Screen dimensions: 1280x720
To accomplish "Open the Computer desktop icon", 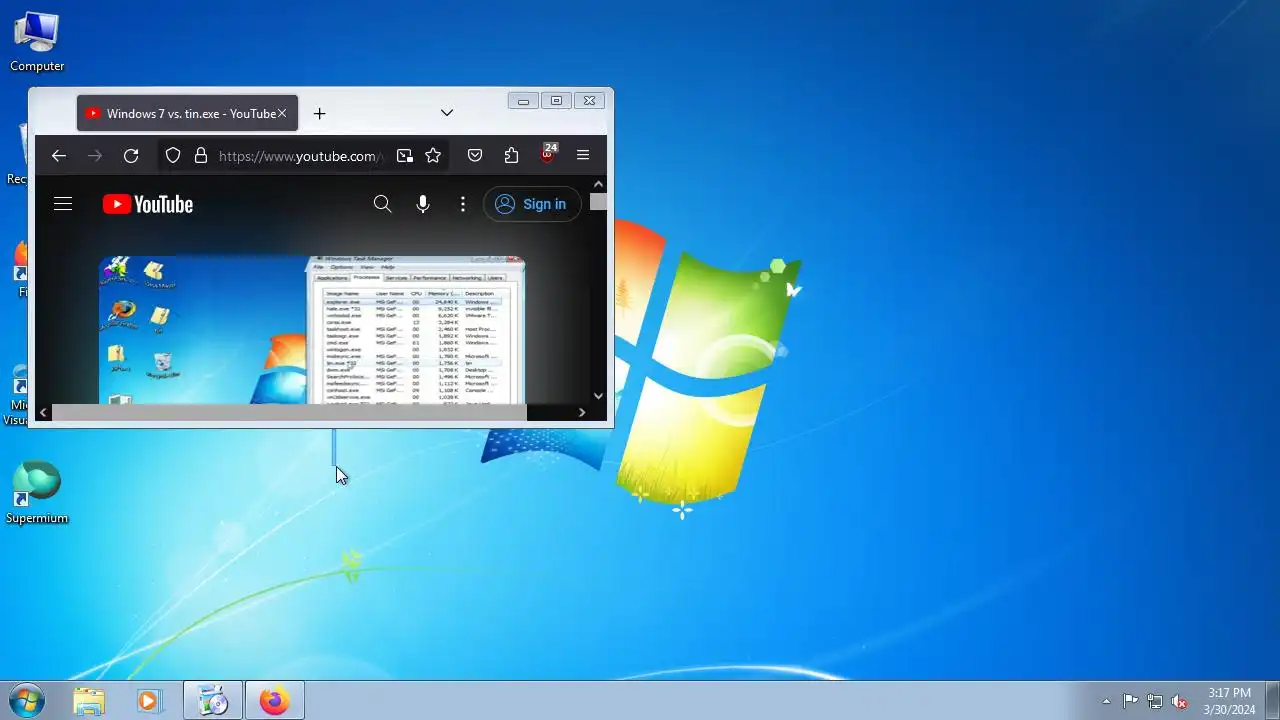I will [x=37, y=41].
